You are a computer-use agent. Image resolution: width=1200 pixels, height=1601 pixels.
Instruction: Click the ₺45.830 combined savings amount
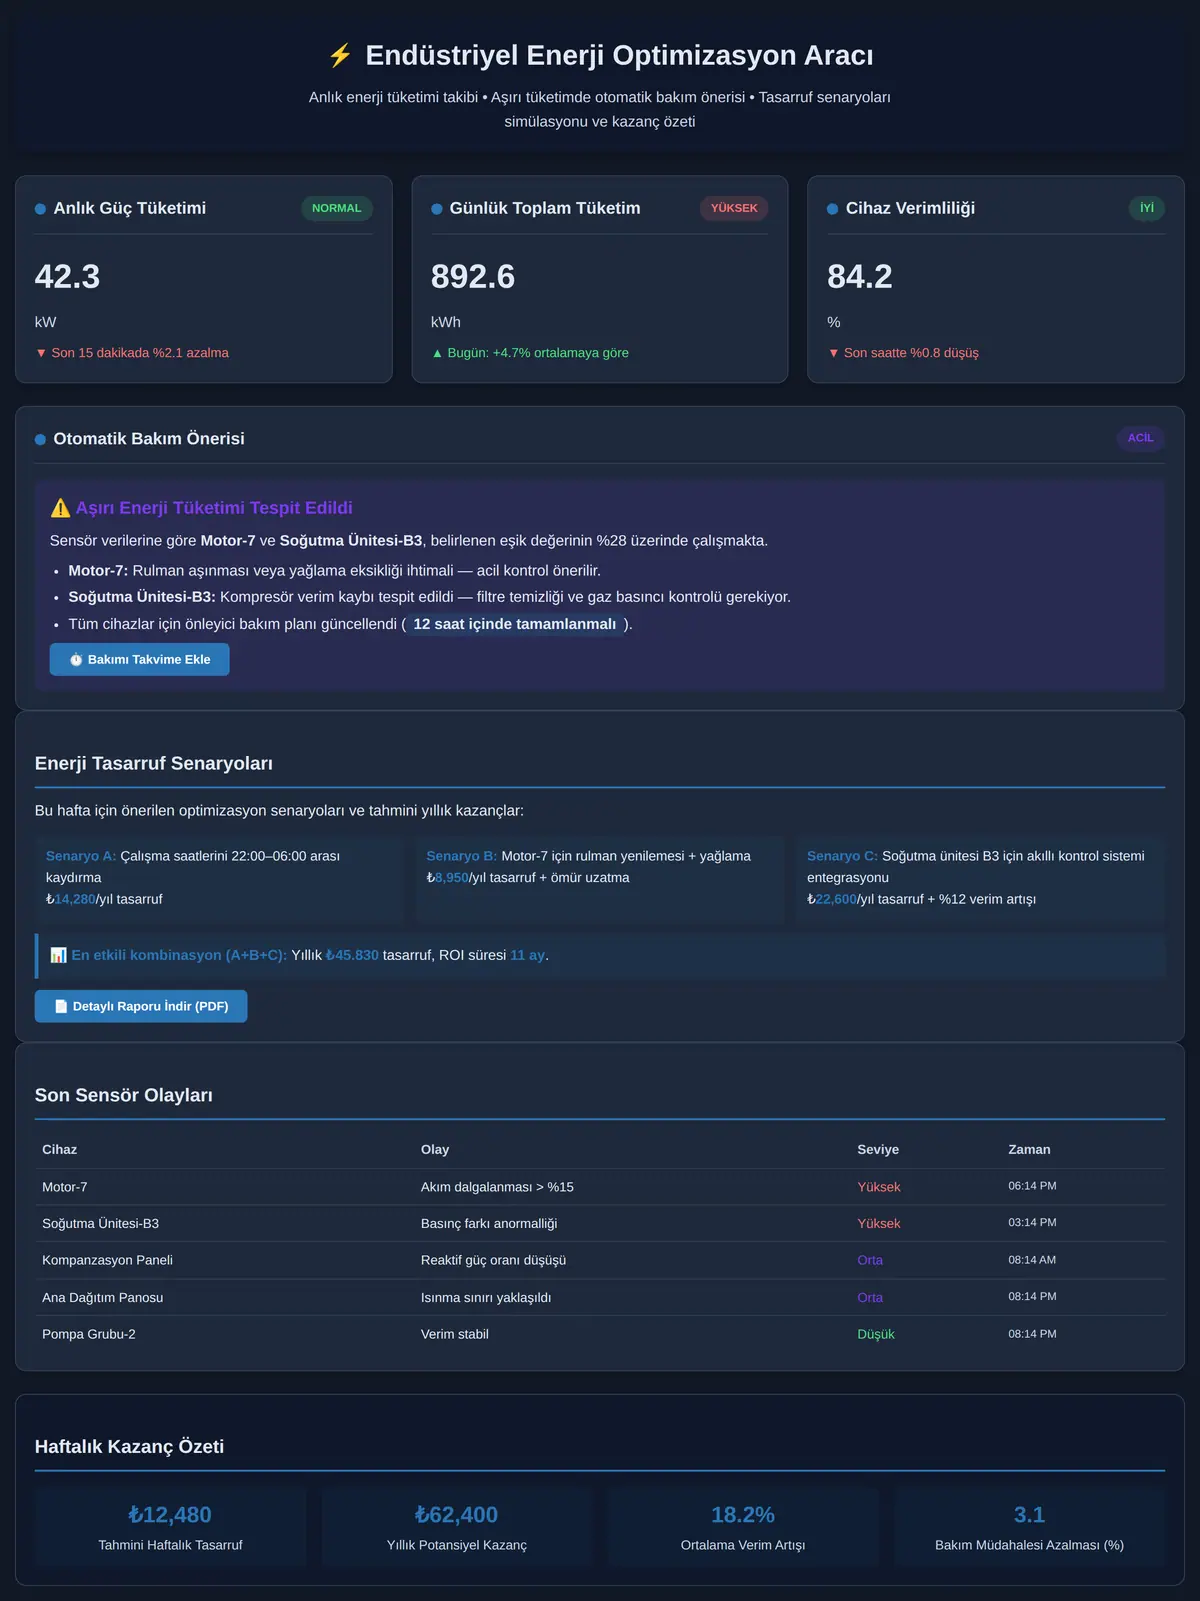352,955
